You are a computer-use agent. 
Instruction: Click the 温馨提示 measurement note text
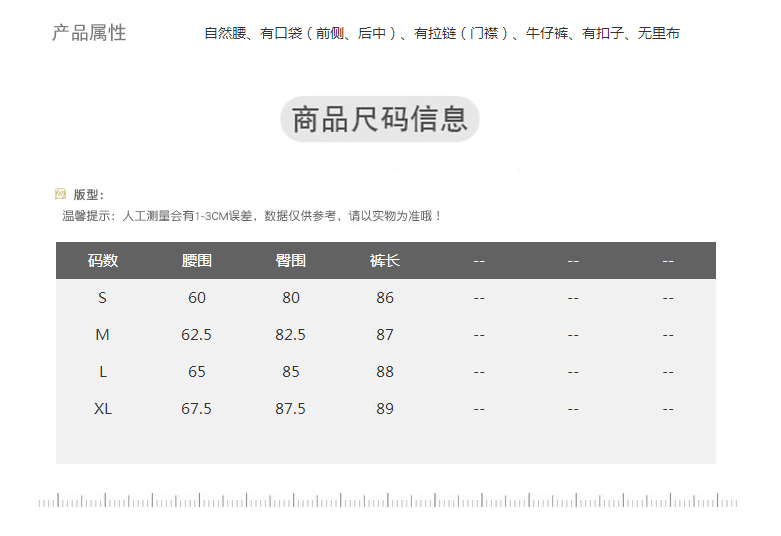[252, 215]
